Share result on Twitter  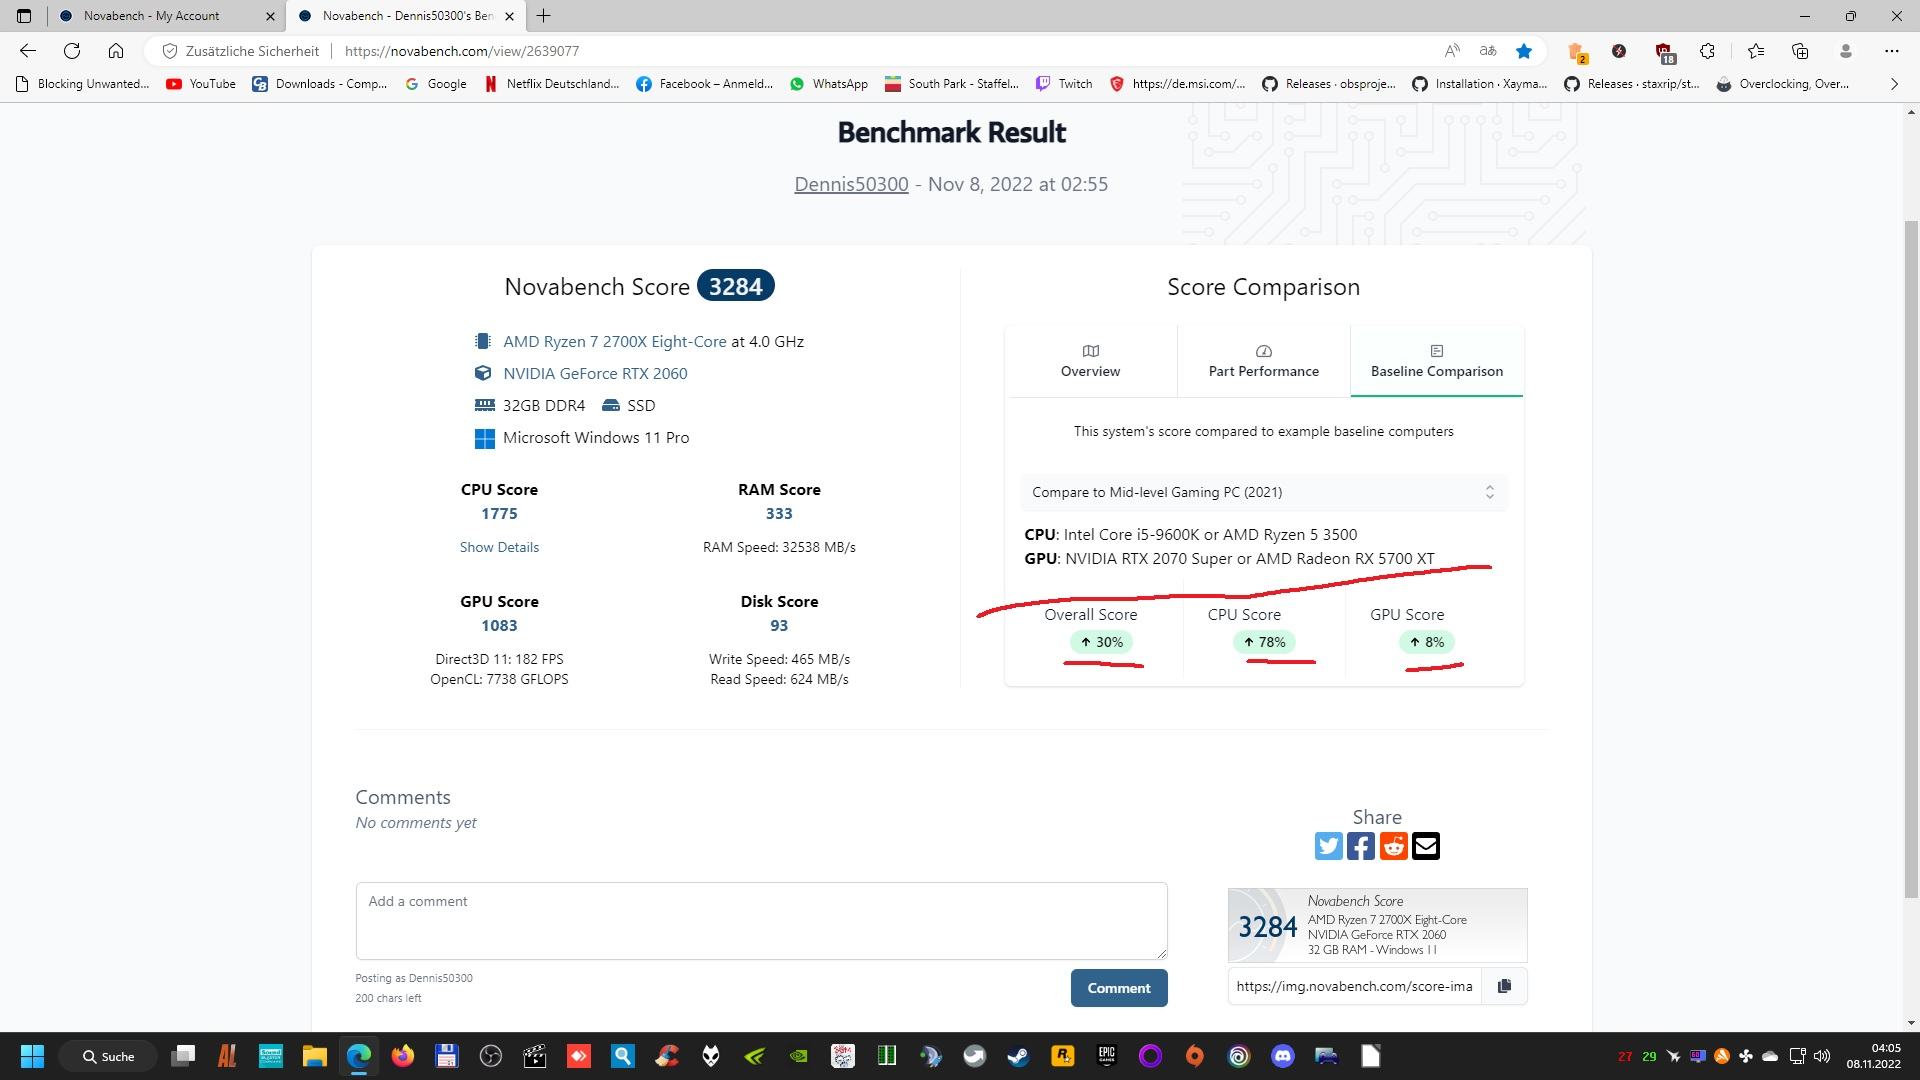pos(1328,846)
